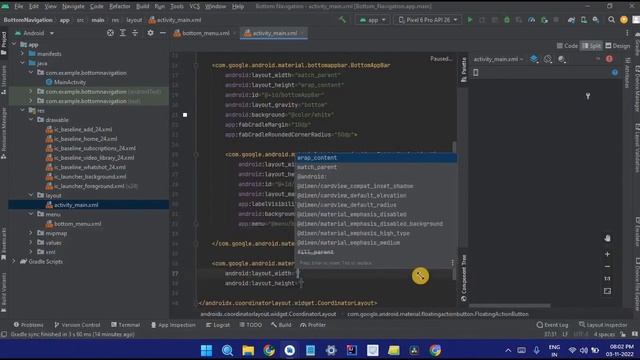Open the Event Log button
This screenshot has height=360, width=640.
(552, 325)
